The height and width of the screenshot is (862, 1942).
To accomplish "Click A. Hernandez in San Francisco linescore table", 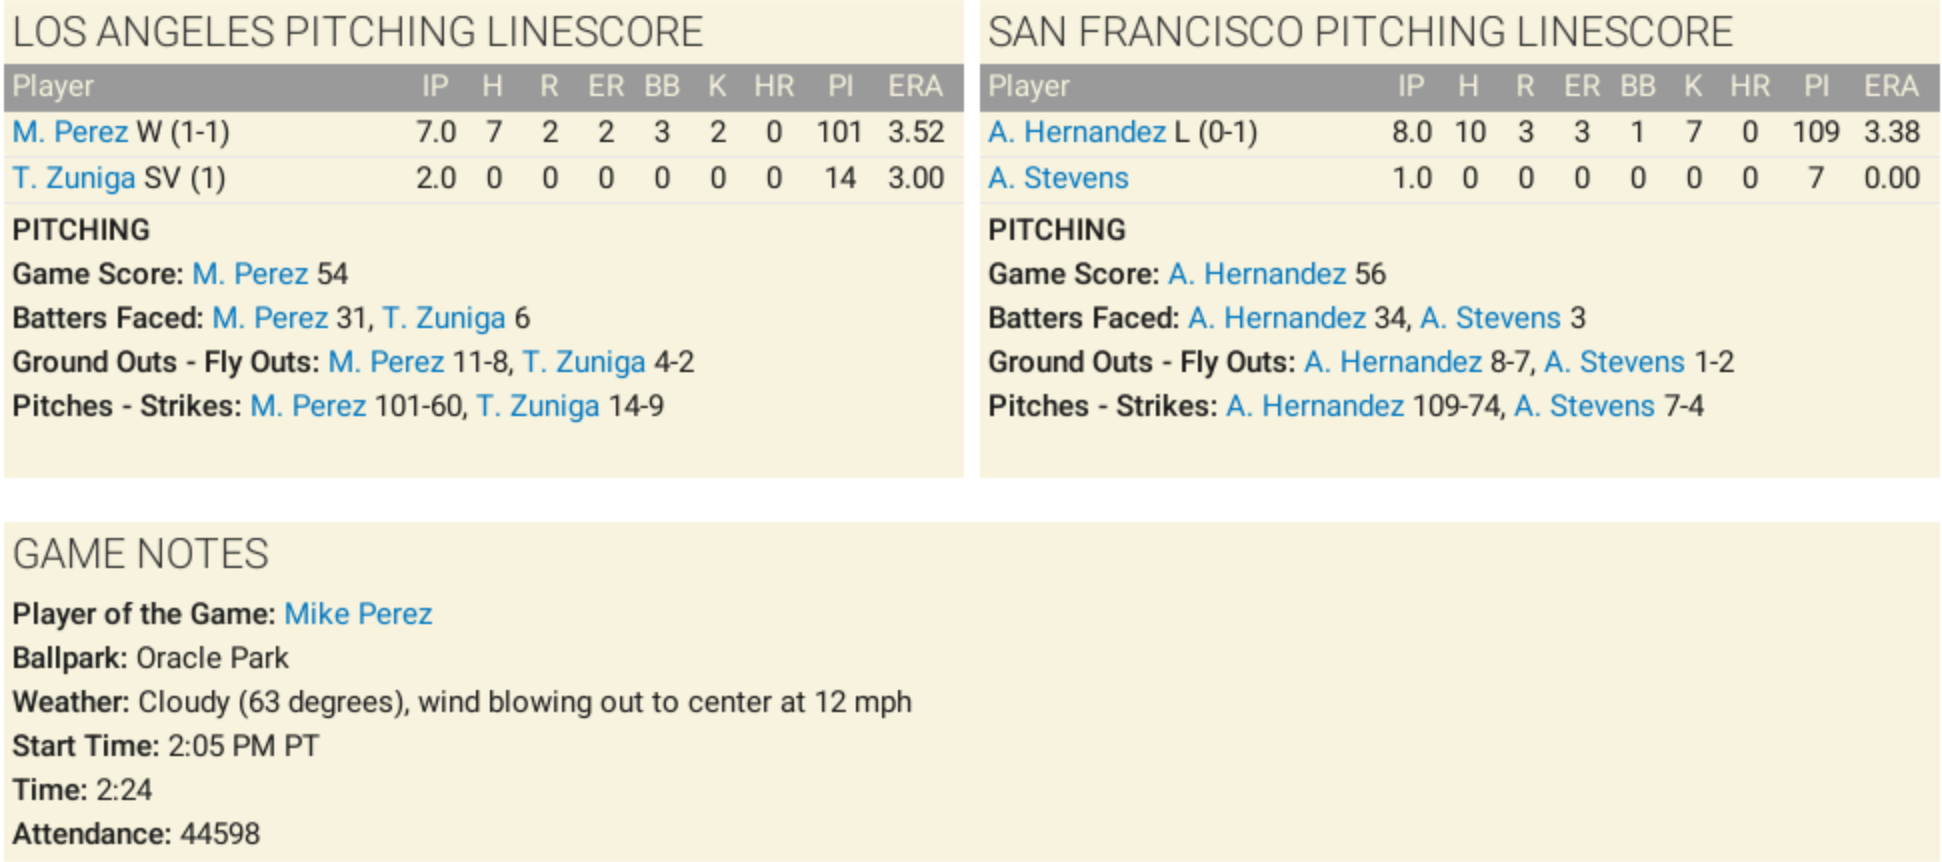I will 1076,132.
